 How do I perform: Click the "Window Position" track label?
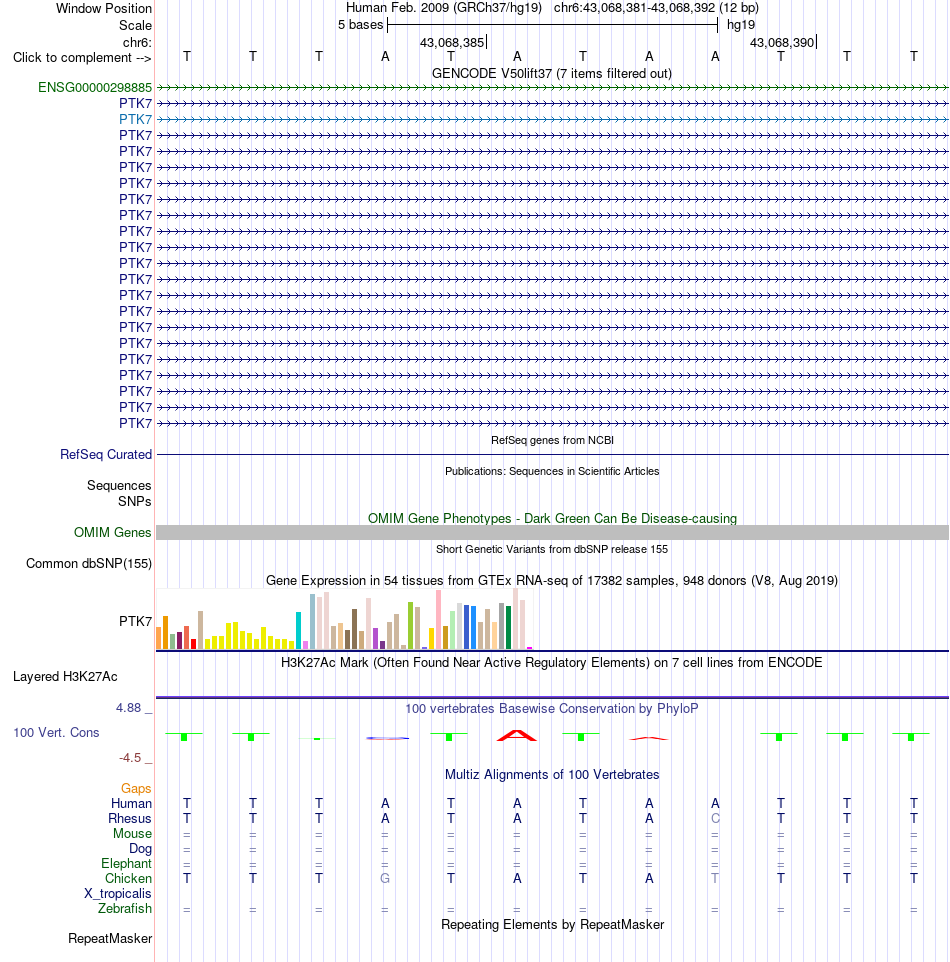pyautogui.click(x=104, y=9)
